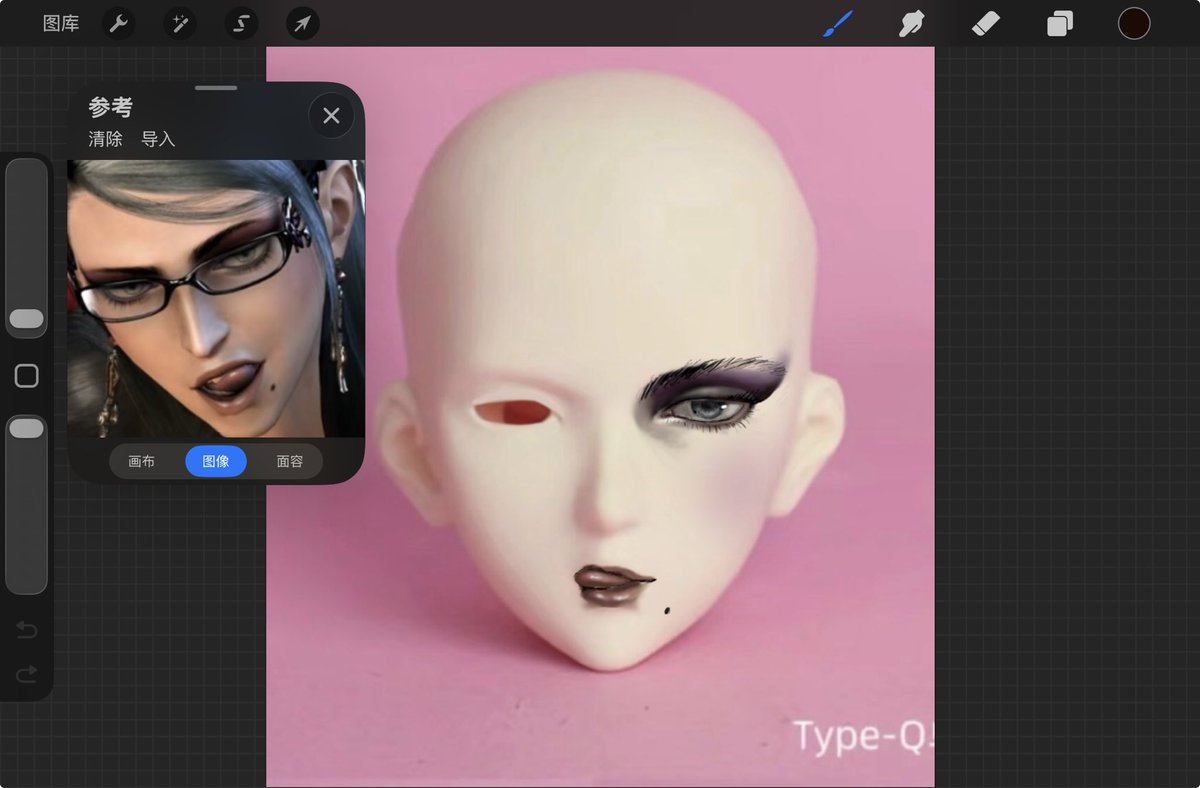Undo the last stroke with arrow
The width and height of the screenshot is (1200, 788).
pos(26,630)
